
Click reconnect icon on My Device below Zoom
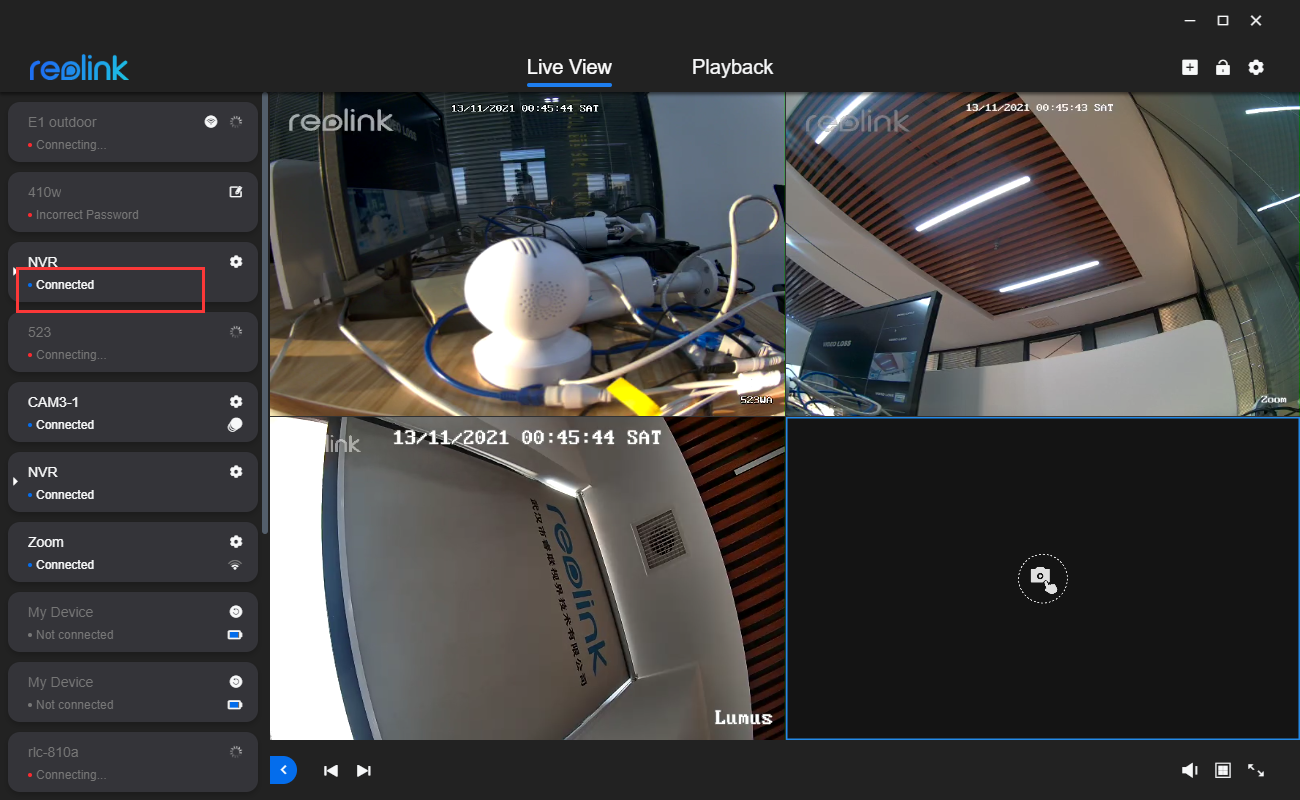pyautogui.click(x=236, y=611)
